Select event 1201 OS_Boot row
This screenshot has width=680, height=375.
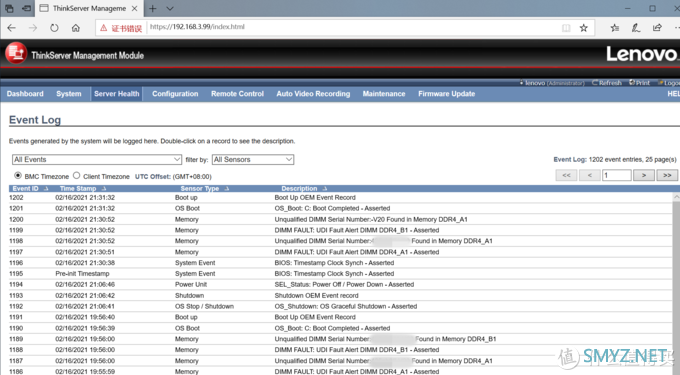click(x=340, y=209)
